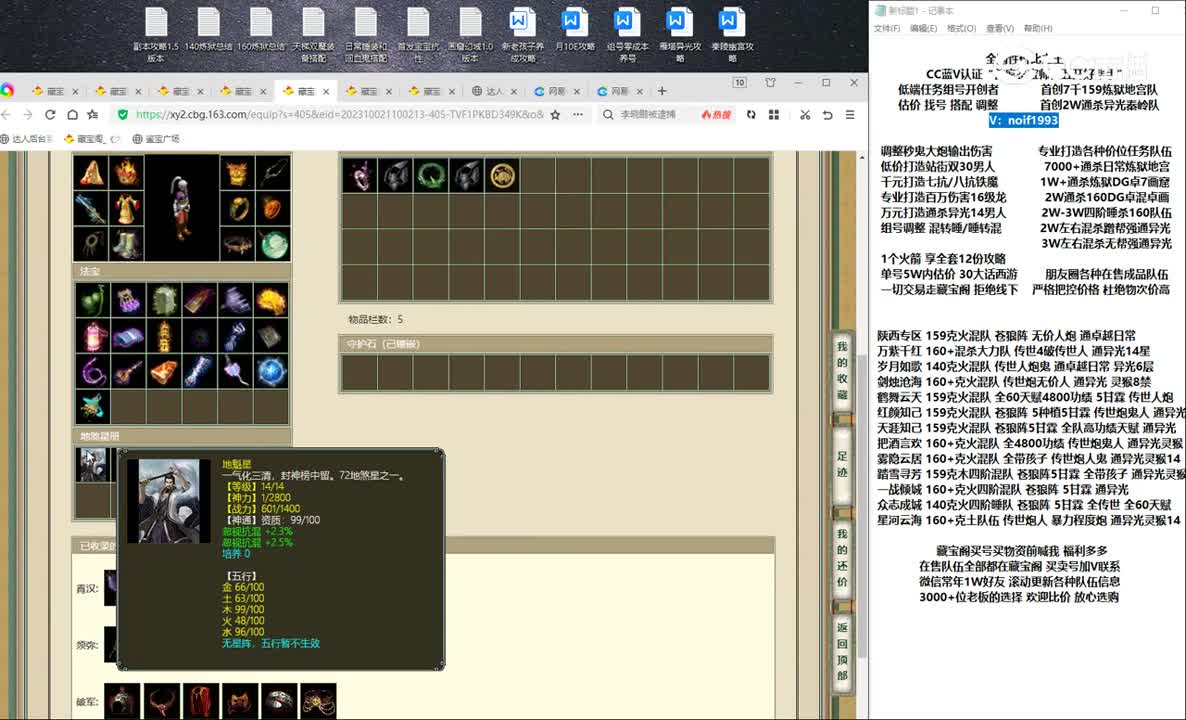Select the boots equipment icon
This screenshot has width=1186, height=720.
(x=126, y=244)
